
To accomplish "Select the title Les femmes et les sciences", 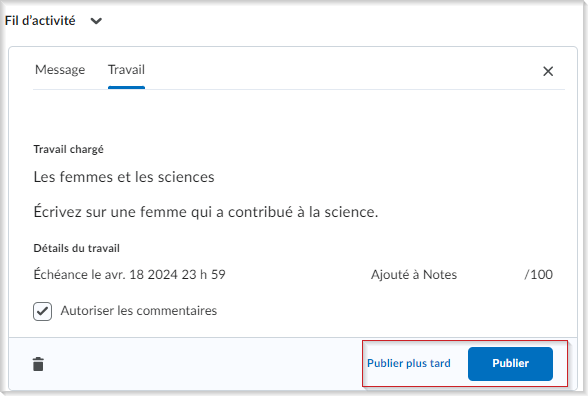I will [124, 177].
